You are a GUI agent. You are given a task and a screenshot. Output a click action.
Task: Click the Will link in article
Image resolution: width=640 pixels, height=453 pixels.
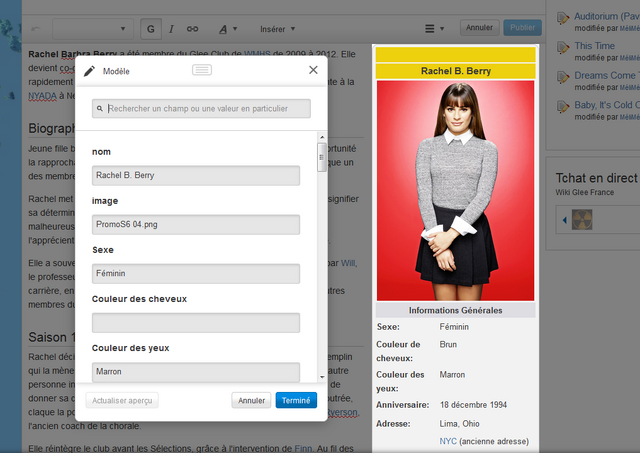click(x=349, y=263)
